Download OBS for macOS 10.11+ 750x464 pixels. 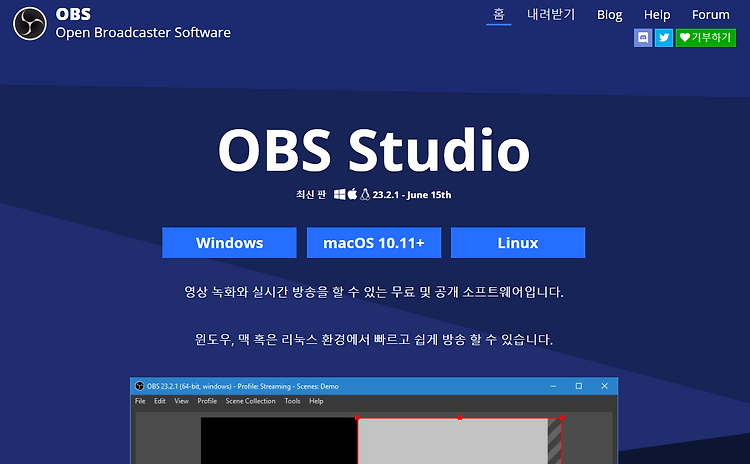click(x=374, y=243)
